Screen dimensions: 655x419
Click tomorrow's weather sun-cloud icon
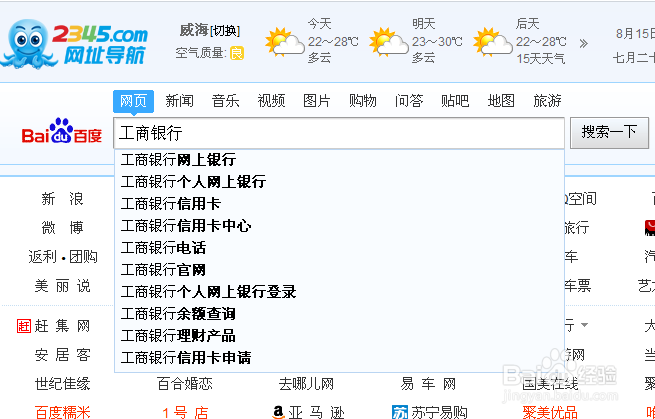388,42
